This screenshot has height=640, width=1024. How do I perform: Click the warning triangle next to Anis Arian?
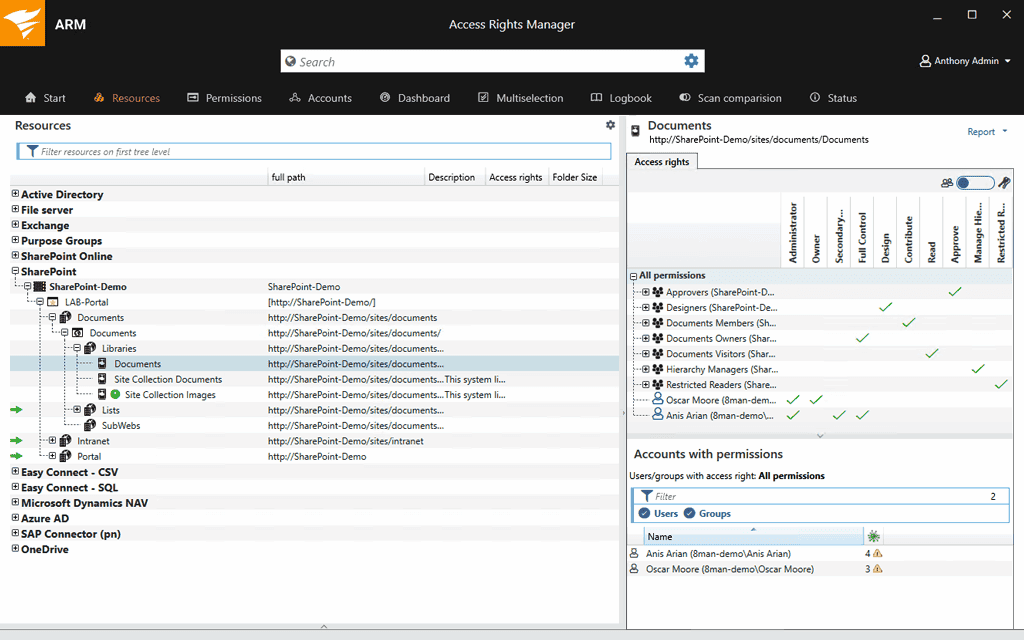coord(876,553)
